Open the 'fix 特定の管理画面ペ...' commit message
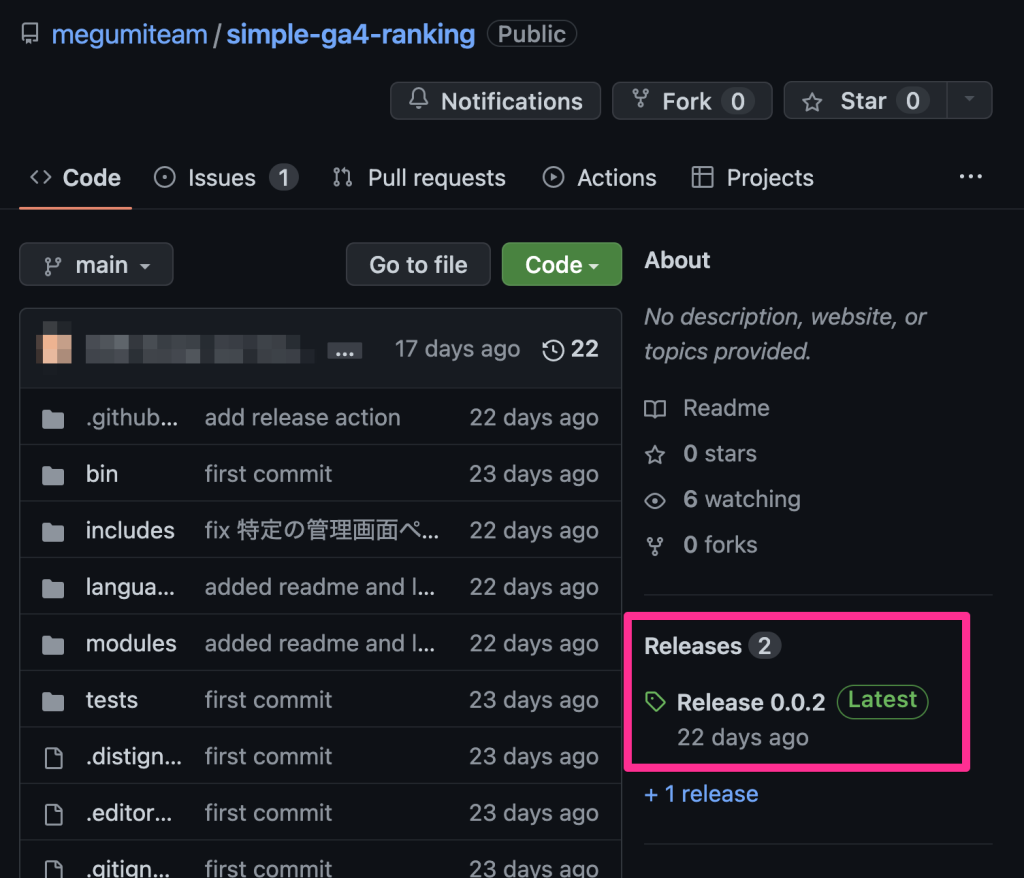The image size is (1024, 878). click(x=321, y=530)
